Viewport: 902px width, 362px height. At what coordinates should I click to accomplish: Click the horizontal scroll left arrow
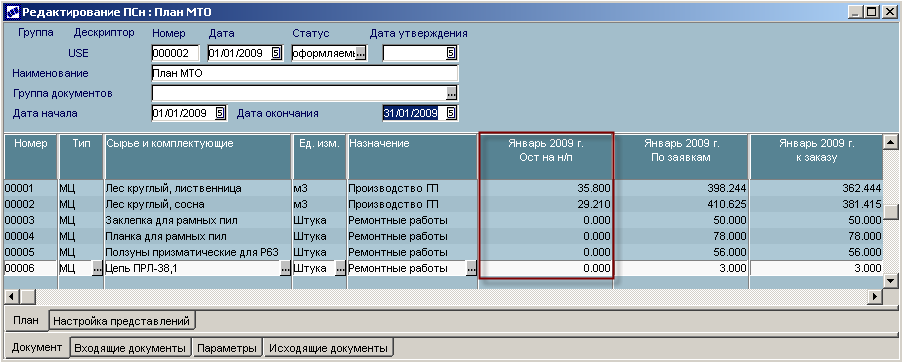click(11, 297)
